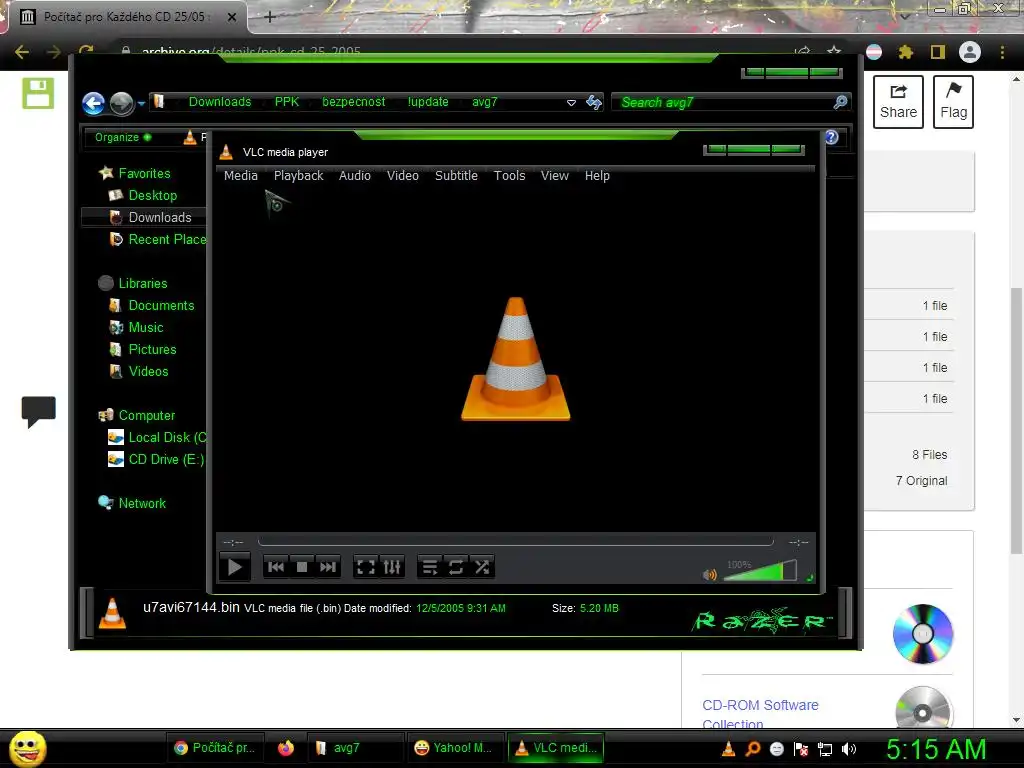Click the volume icon in the system tray
Image resolution: width=1024 pixels, height=768 pixels.
(849, 749)
